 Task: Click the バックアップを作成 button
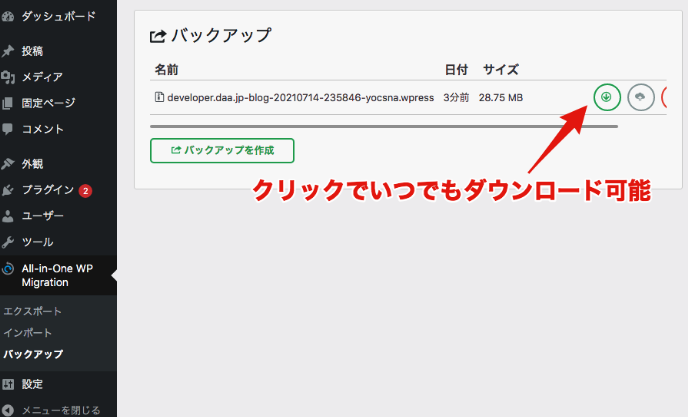(222, 151)
